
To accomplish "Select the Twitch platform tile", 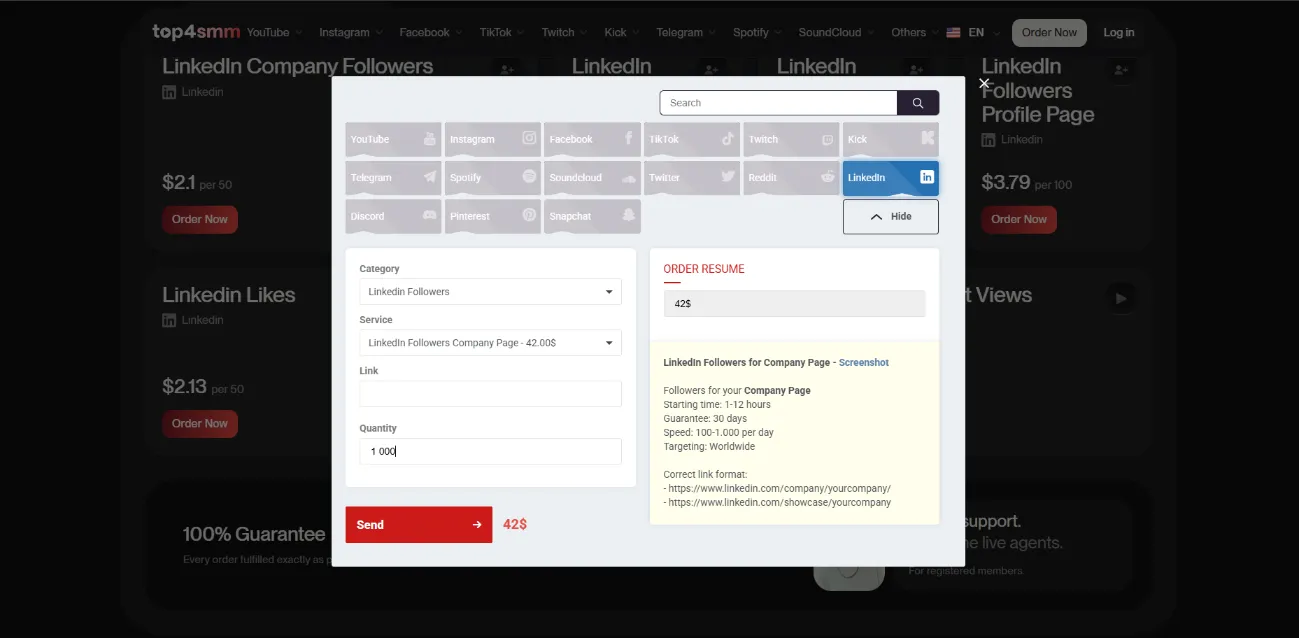I will point(791,139).
